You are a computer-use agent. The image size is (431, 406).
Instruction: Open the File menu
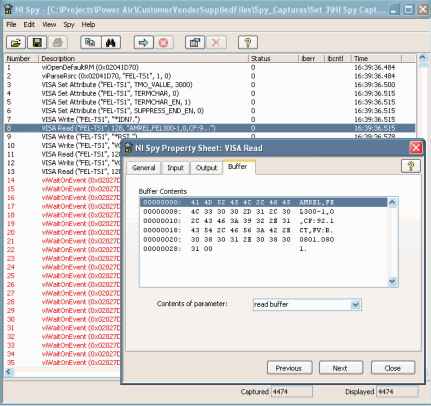coord(11,25)
